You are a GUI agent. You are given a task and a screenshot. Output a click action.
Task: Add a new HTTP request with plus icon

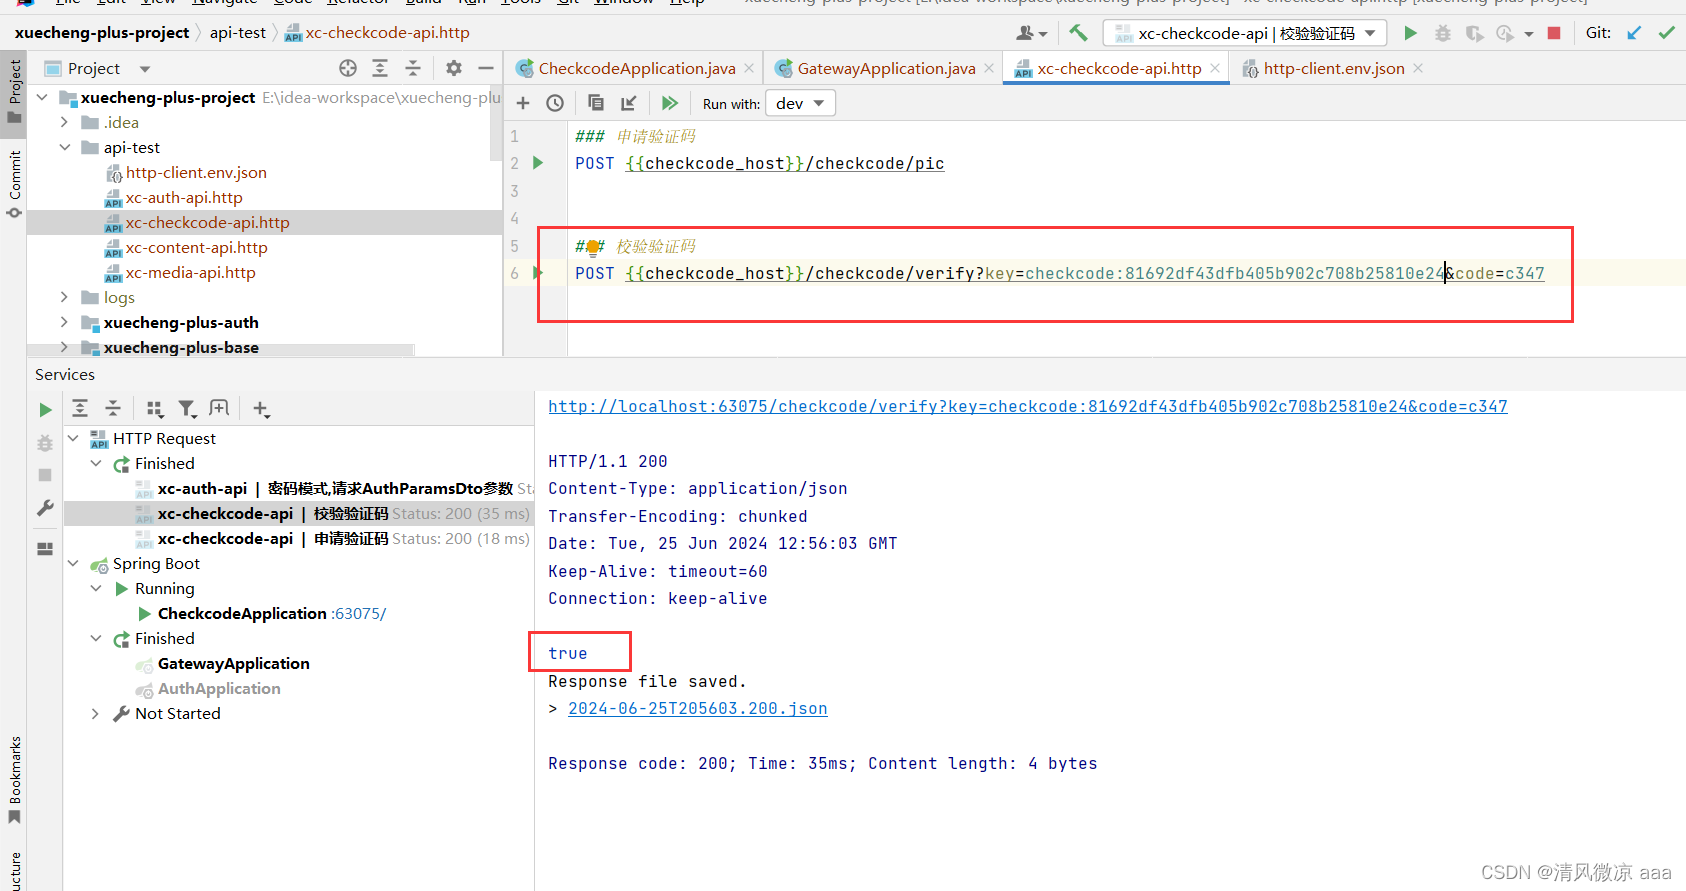point(523,103)
